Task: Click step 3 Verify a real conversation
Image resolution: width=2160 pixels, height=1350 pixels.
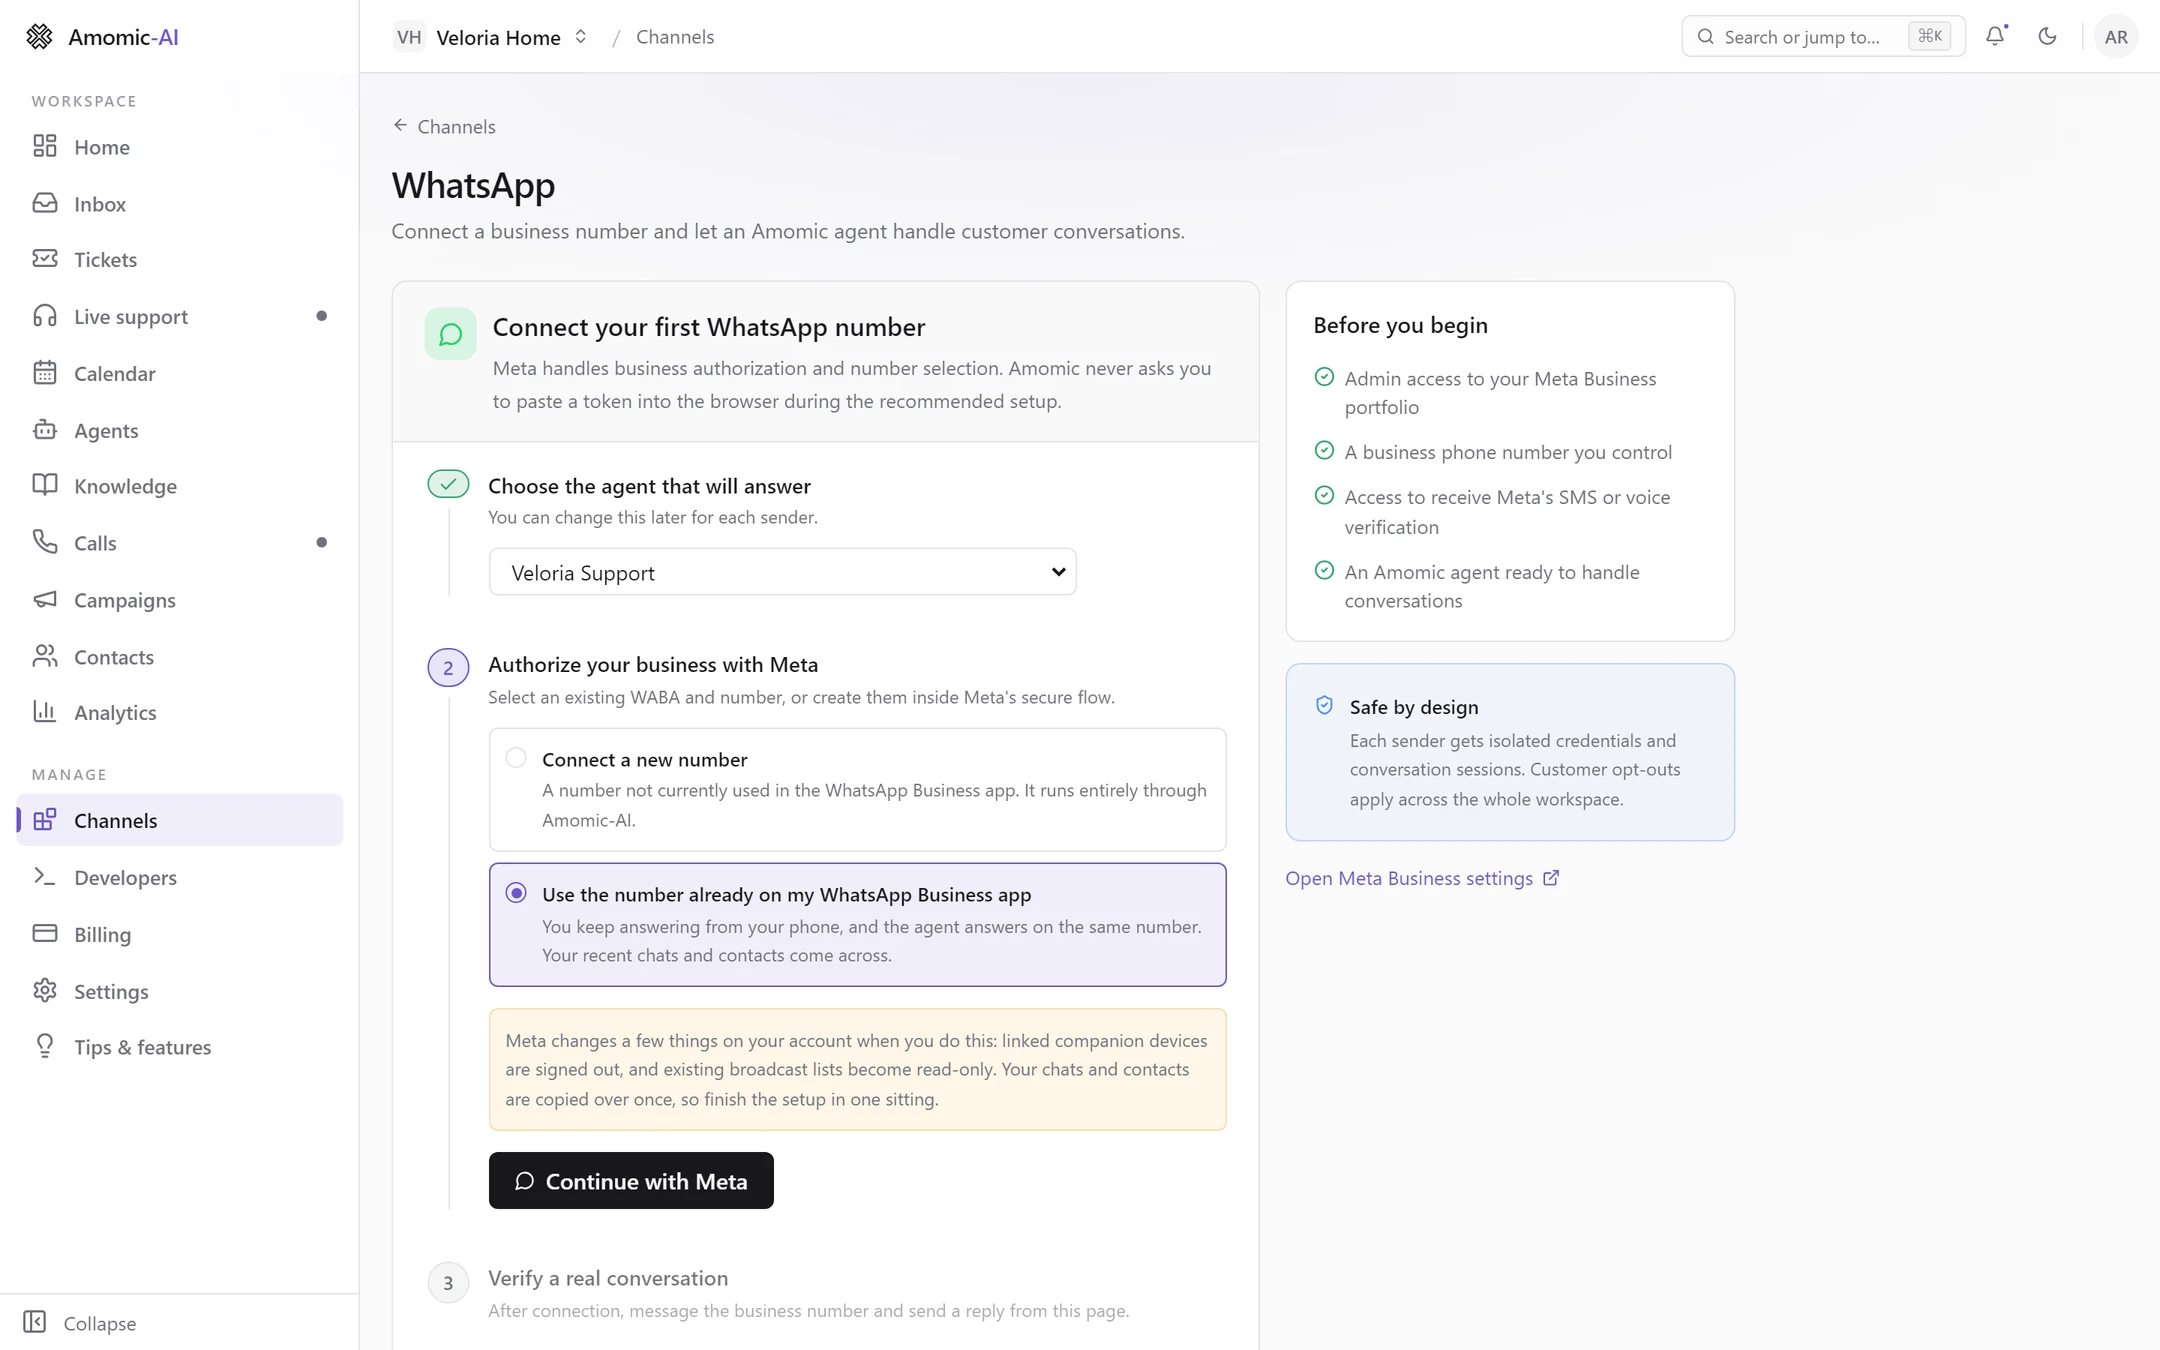Action: point(608,1278)
